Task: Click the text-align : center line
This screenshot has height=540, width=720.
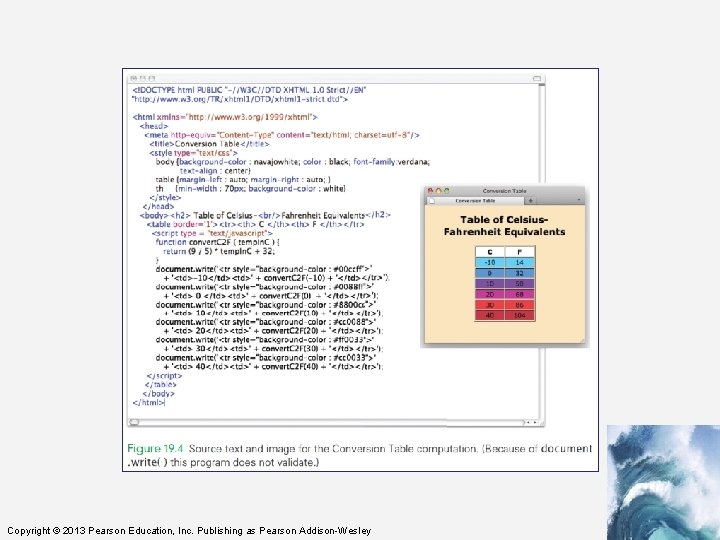Action: [x=215, y=171]
